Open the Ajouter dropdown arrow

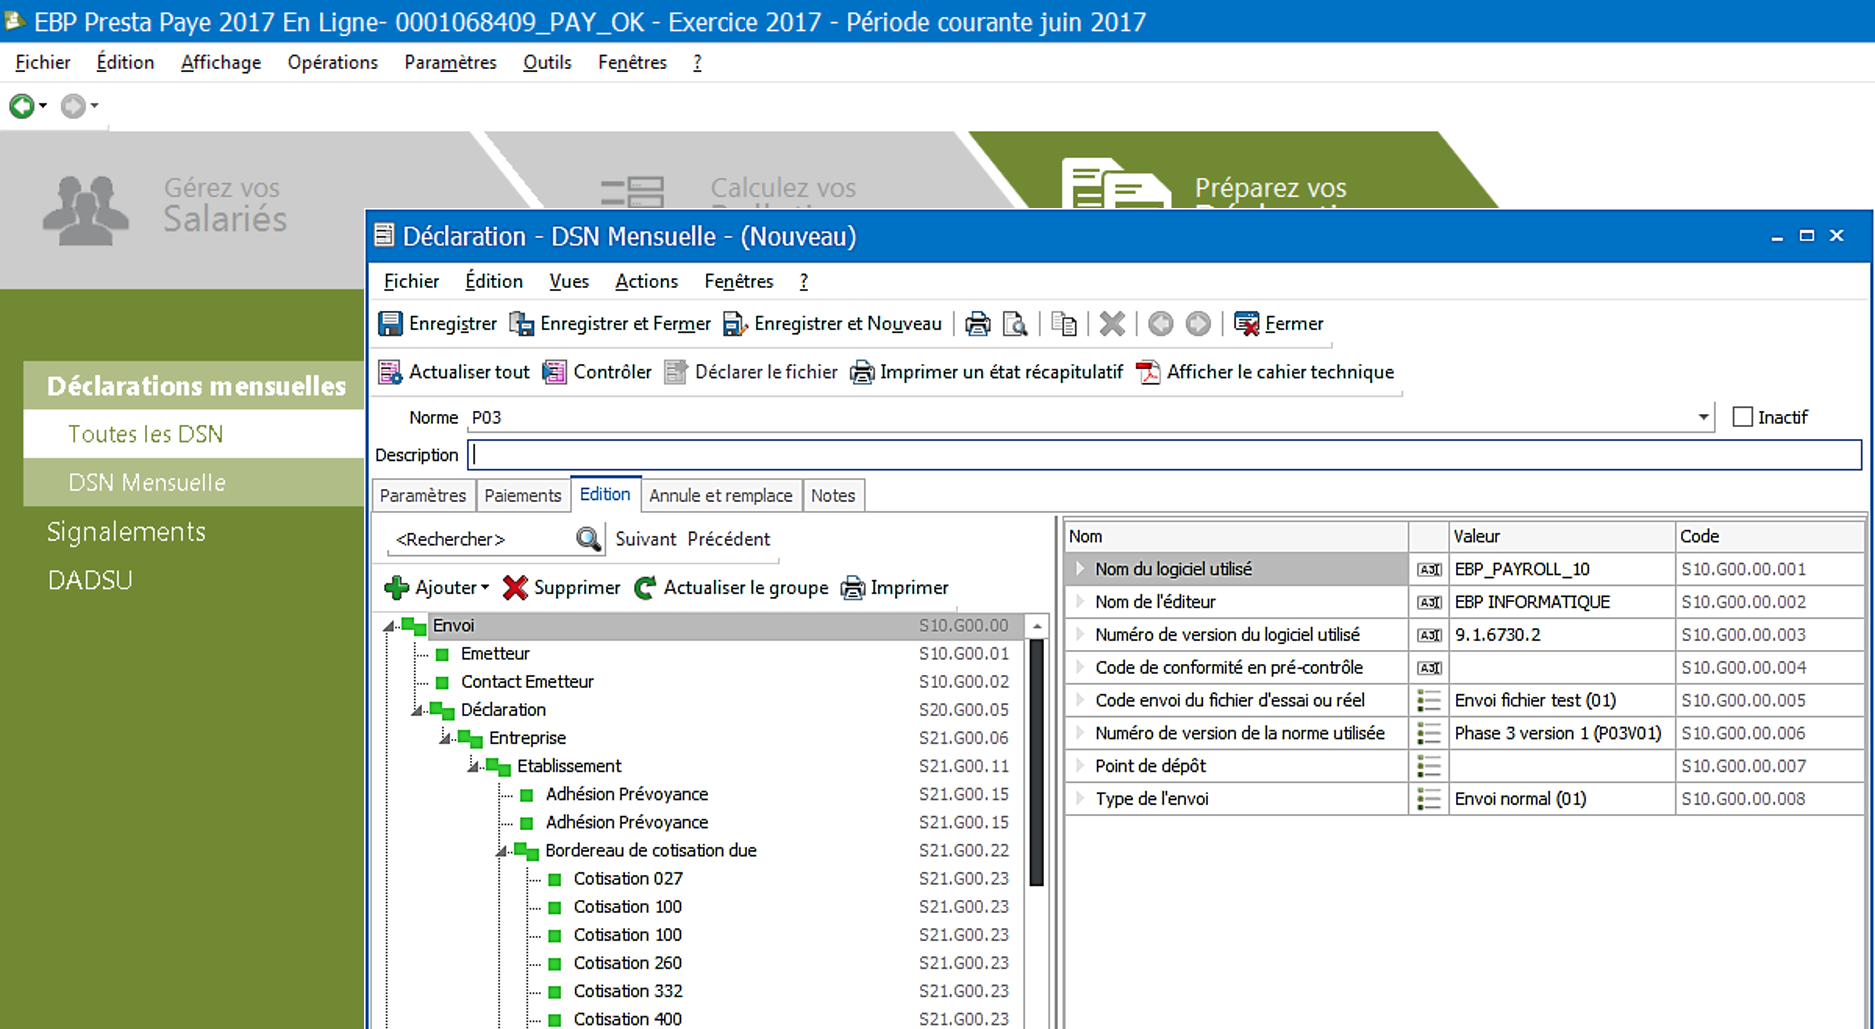pyautogui.click(x=485, y=588)
